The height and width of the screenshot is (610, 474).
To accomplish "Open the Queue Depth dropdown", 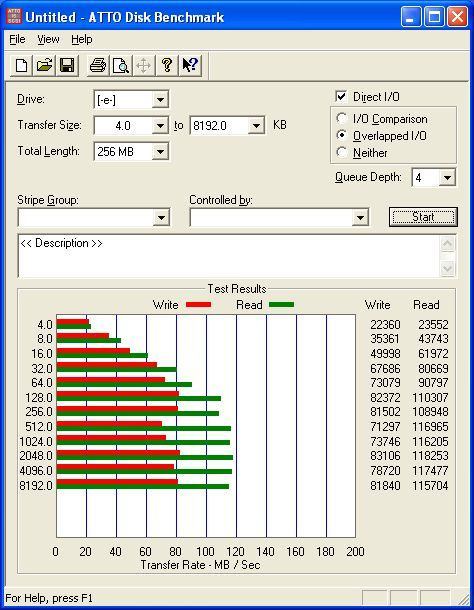I will pos(447,178).
